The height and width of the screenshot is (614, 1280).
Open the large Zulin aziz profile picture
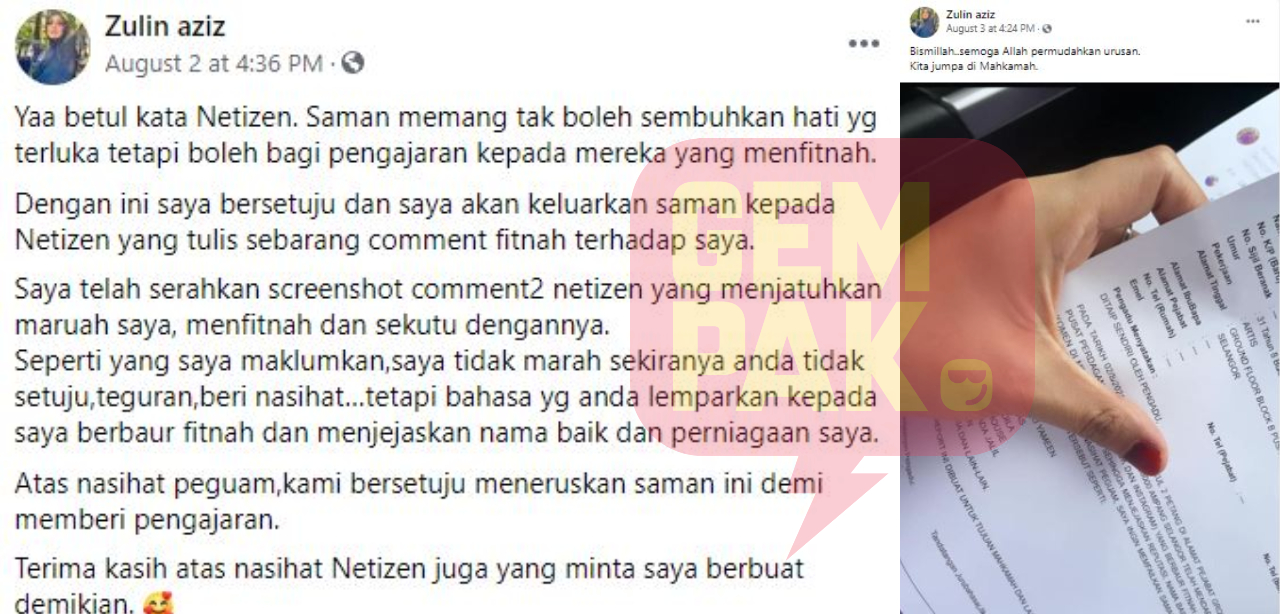coord(53,47)
